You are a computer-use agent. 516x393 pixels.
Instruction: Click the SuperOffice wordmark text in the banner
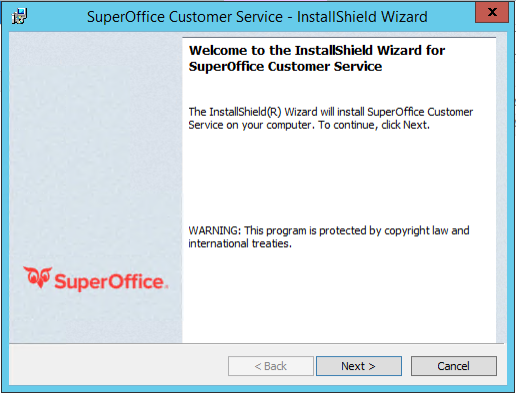111,282
